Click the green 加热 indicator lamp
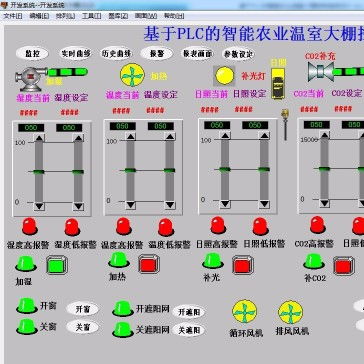Viewport: 364px width, 364px height. coord(119,260)
